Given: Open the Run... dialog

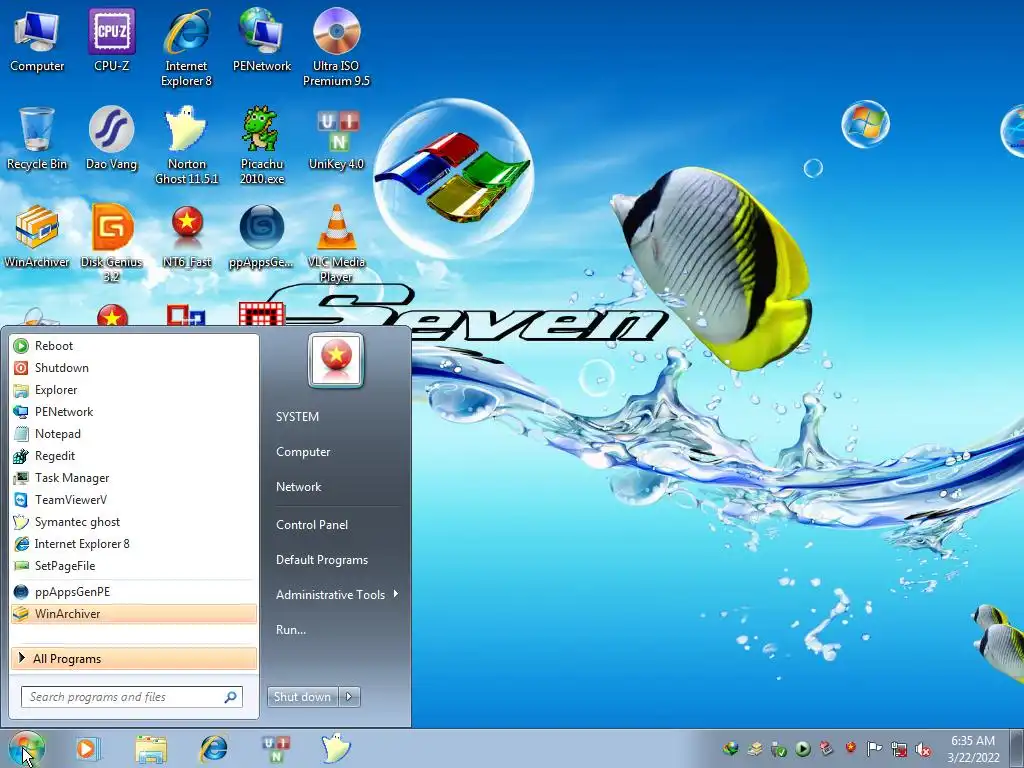Looking at the screenshot, I should (291, 630).
